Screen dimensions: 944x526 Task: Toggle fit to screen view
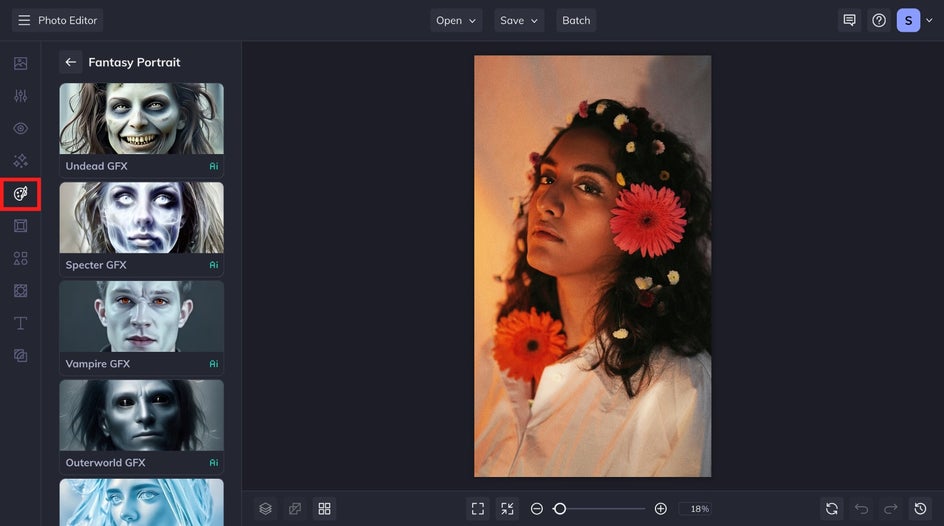478,509
